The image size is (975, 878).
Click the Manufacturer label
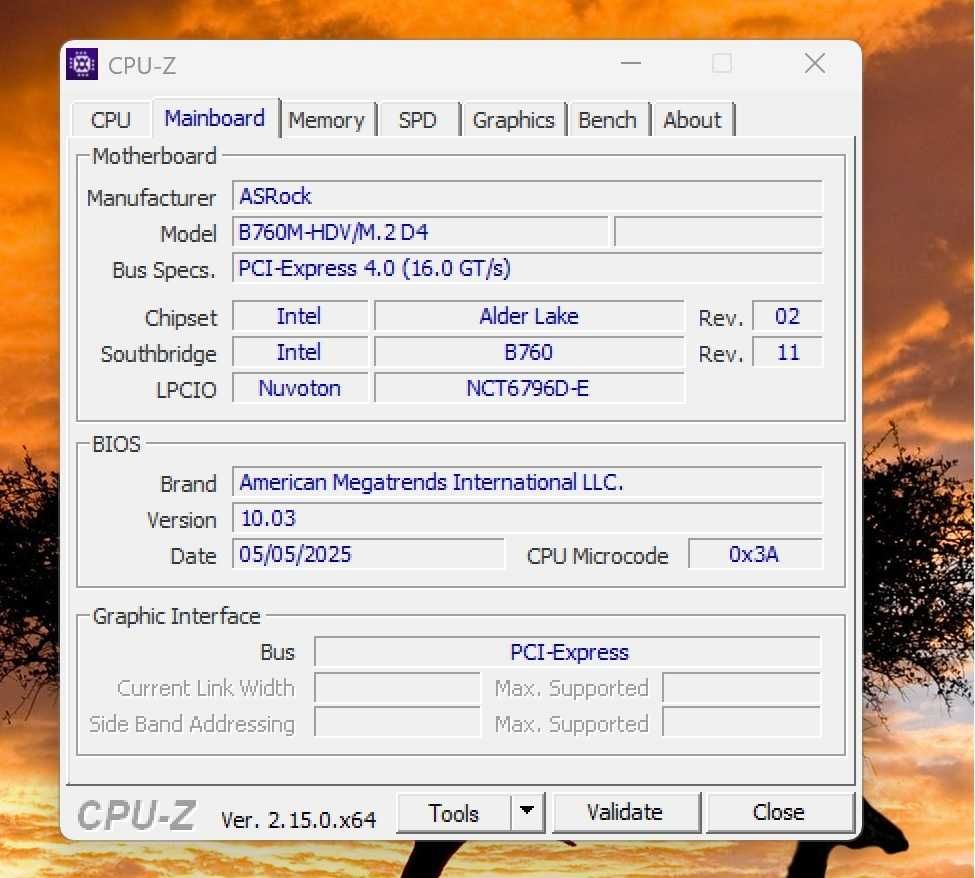[151, 198]
